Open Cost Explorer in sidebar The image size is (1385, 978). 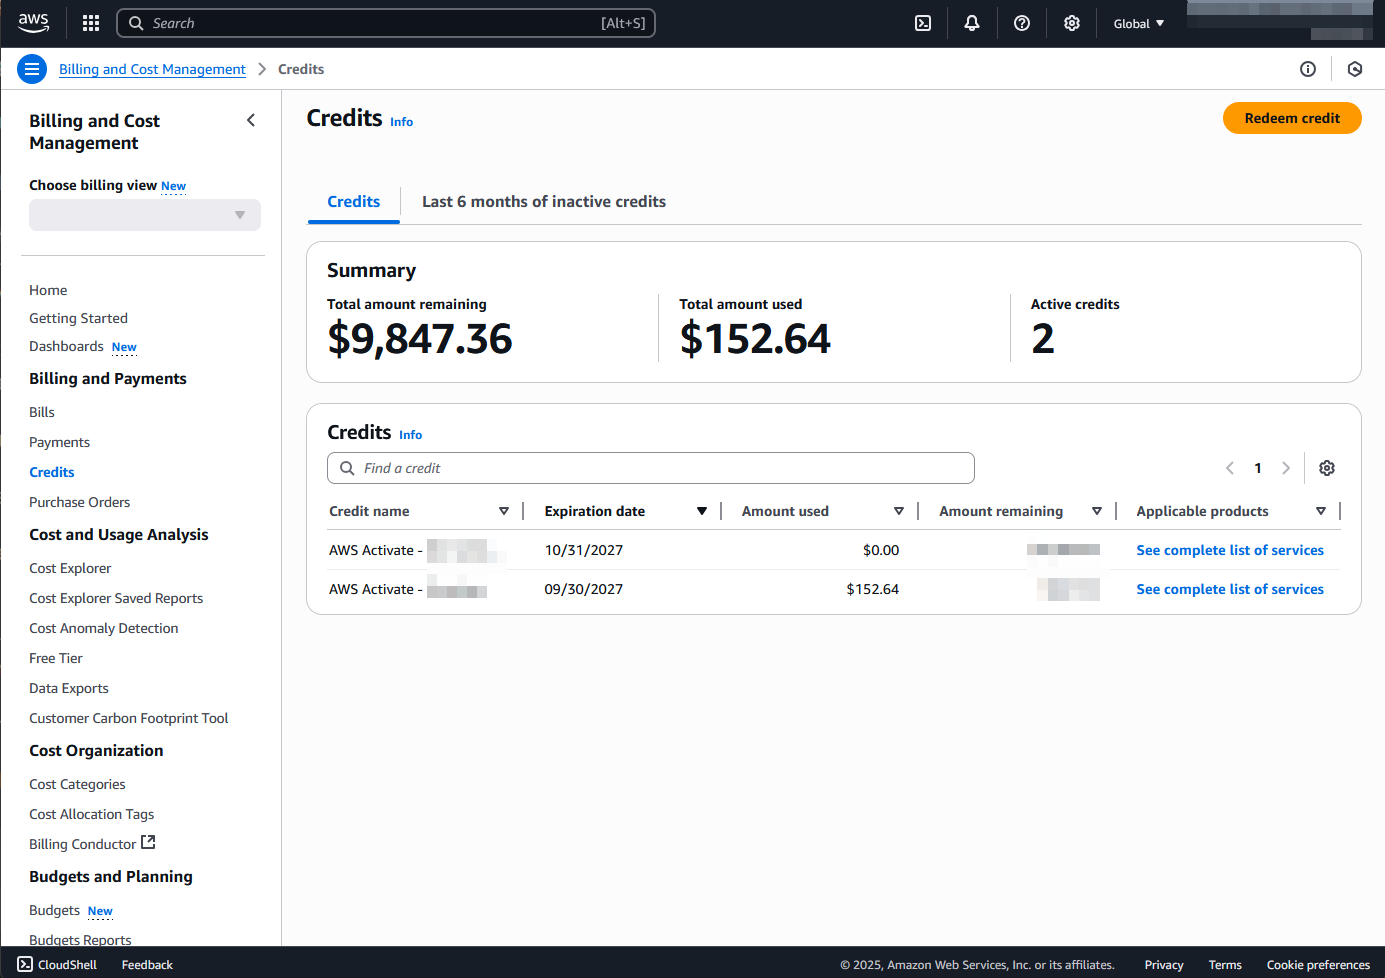pyautogui.click(x=70, y=568)
